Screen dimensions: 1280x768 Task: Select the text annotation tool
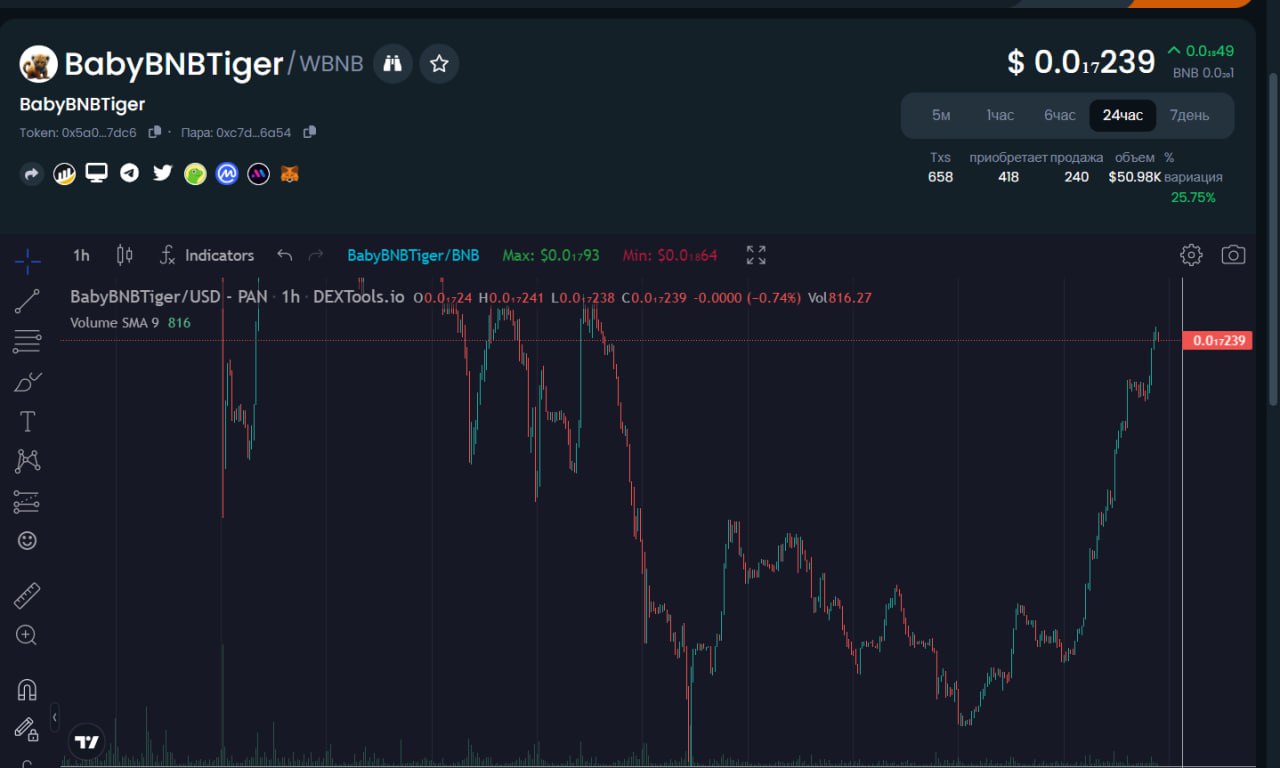pos(27,421)
